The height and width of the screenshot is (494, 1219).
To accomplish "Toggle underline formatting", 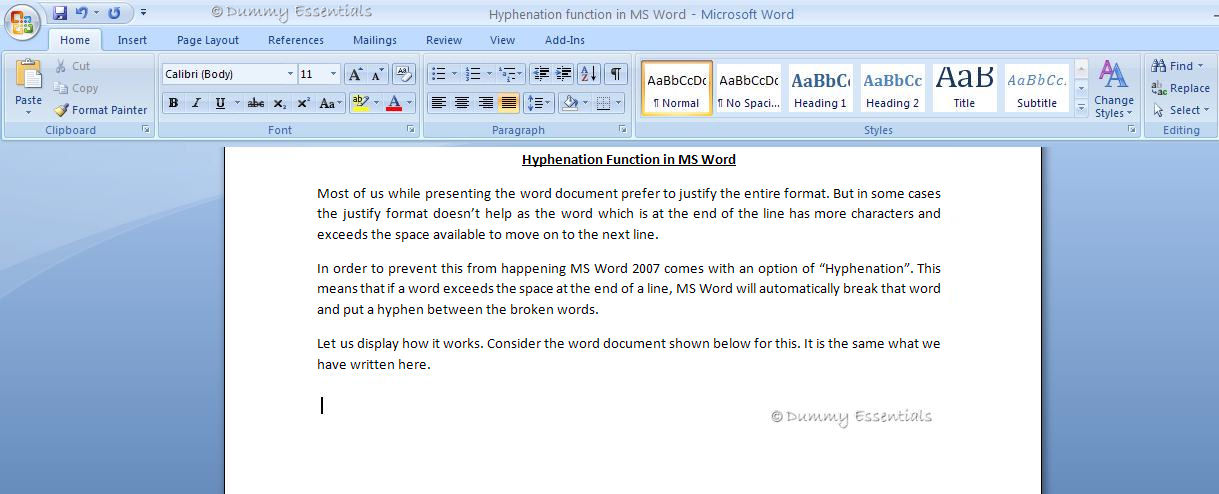I will 219,103.
